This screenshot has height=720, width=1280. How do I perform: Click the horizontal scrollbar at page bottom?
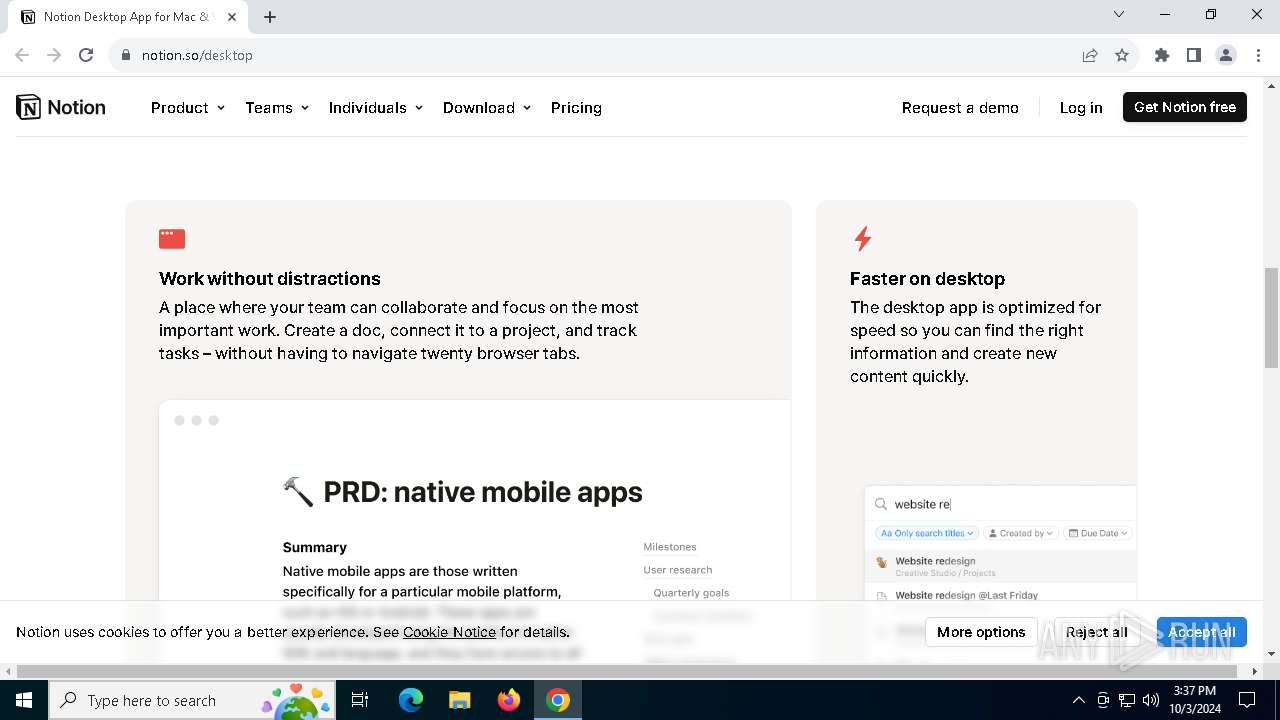[626, 671]
